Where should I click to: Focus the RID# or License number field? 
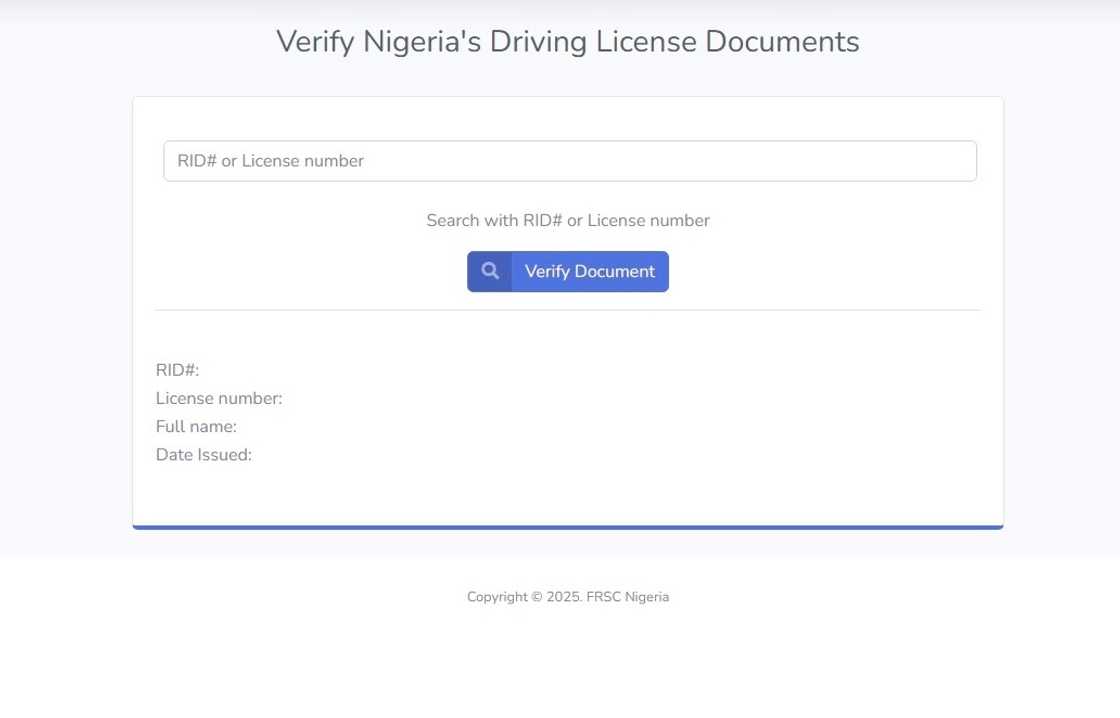[570, 161]
